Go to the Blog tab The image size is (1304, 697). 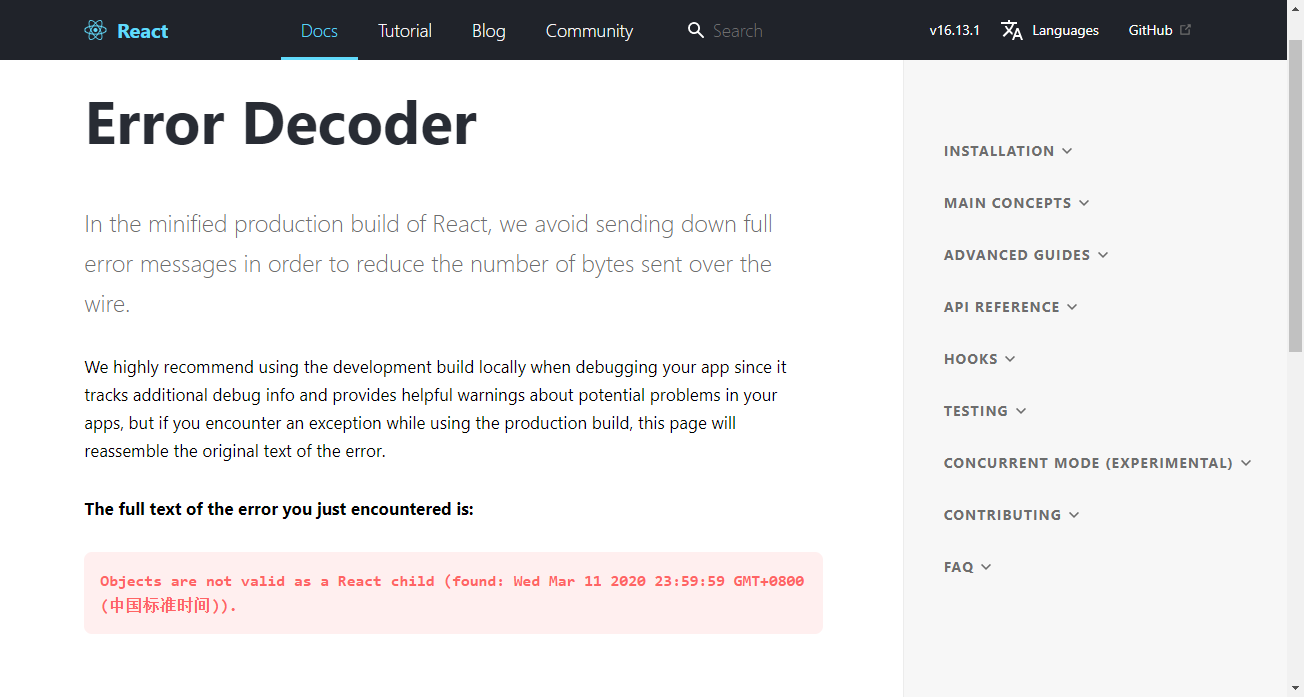click(489, 31)
